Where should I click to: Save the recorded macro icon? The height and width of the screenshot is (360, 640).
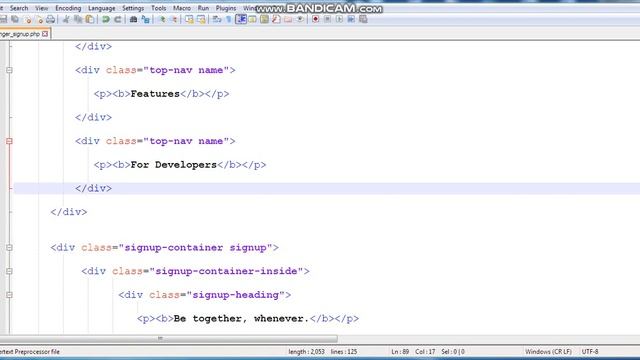(363, 19)
